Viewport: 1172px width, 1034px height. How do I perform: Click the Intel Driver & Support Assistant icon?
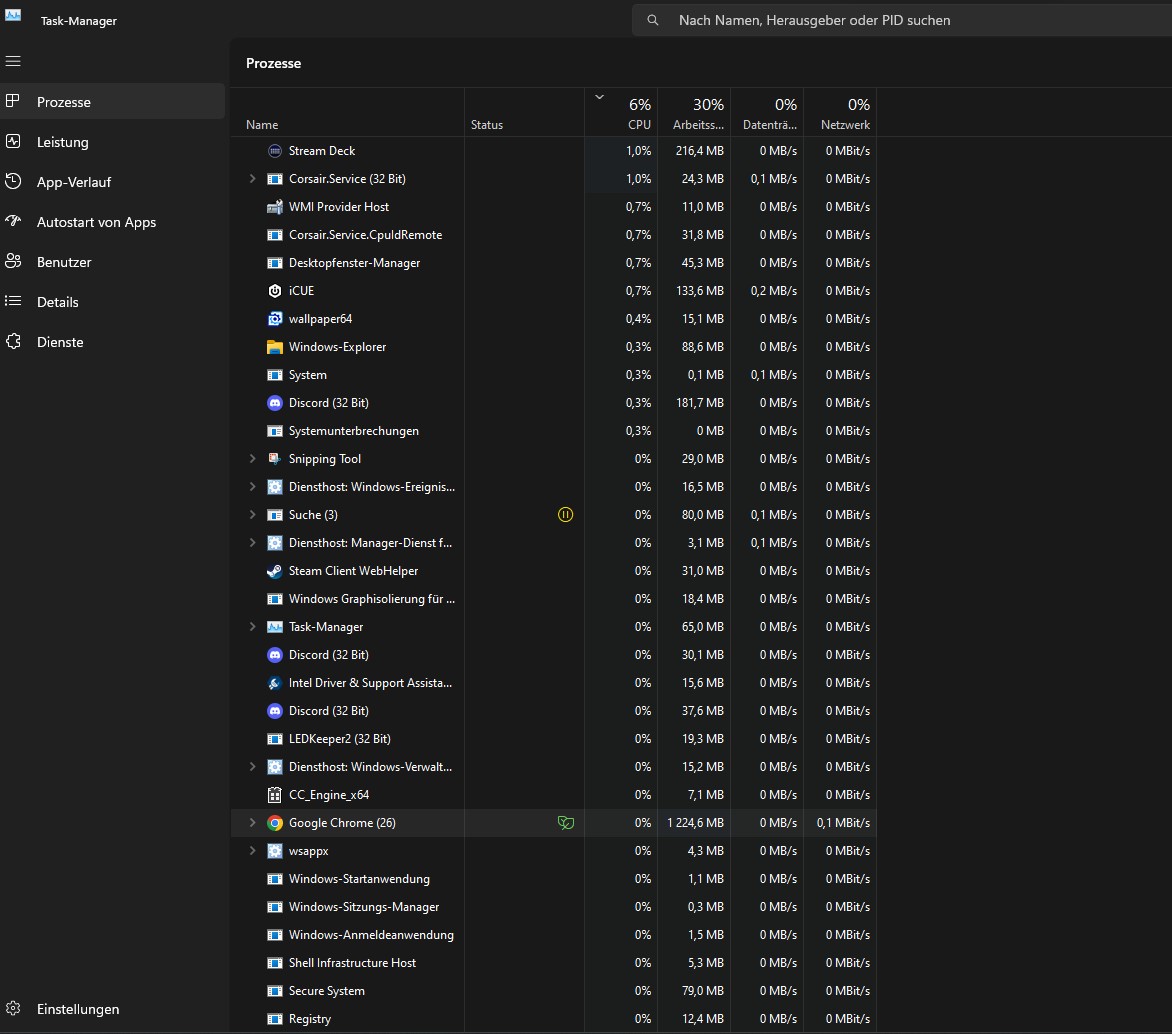click(x=275, y=683)
